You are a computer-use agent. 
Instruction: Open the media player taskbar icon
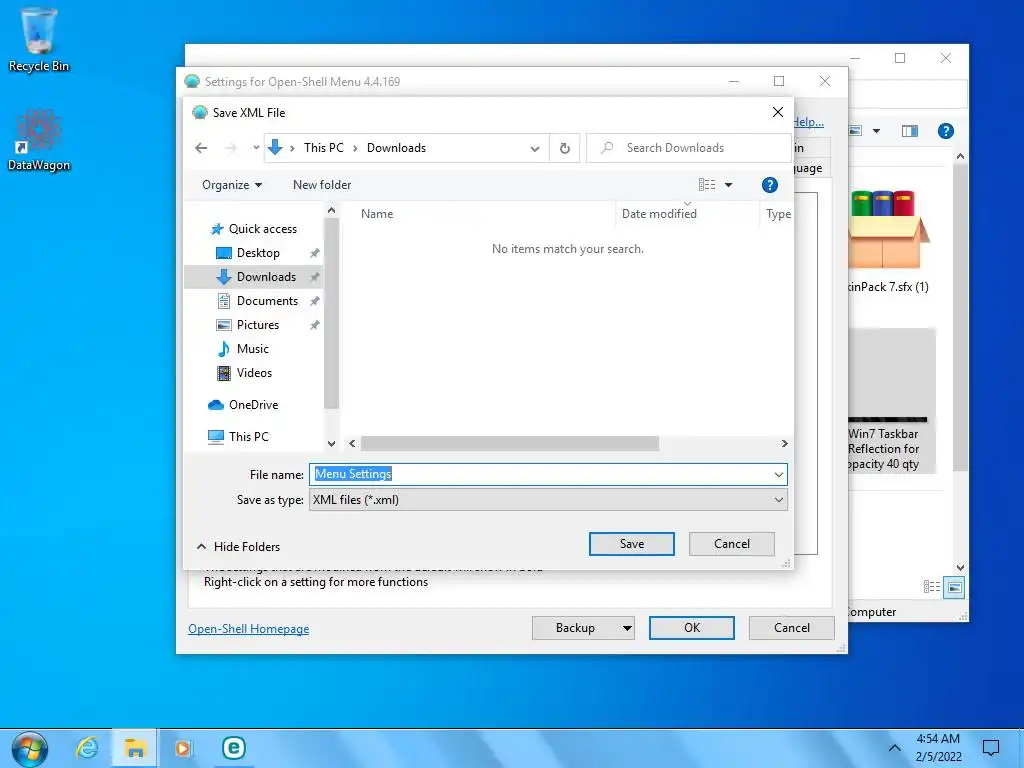(184, 748)
